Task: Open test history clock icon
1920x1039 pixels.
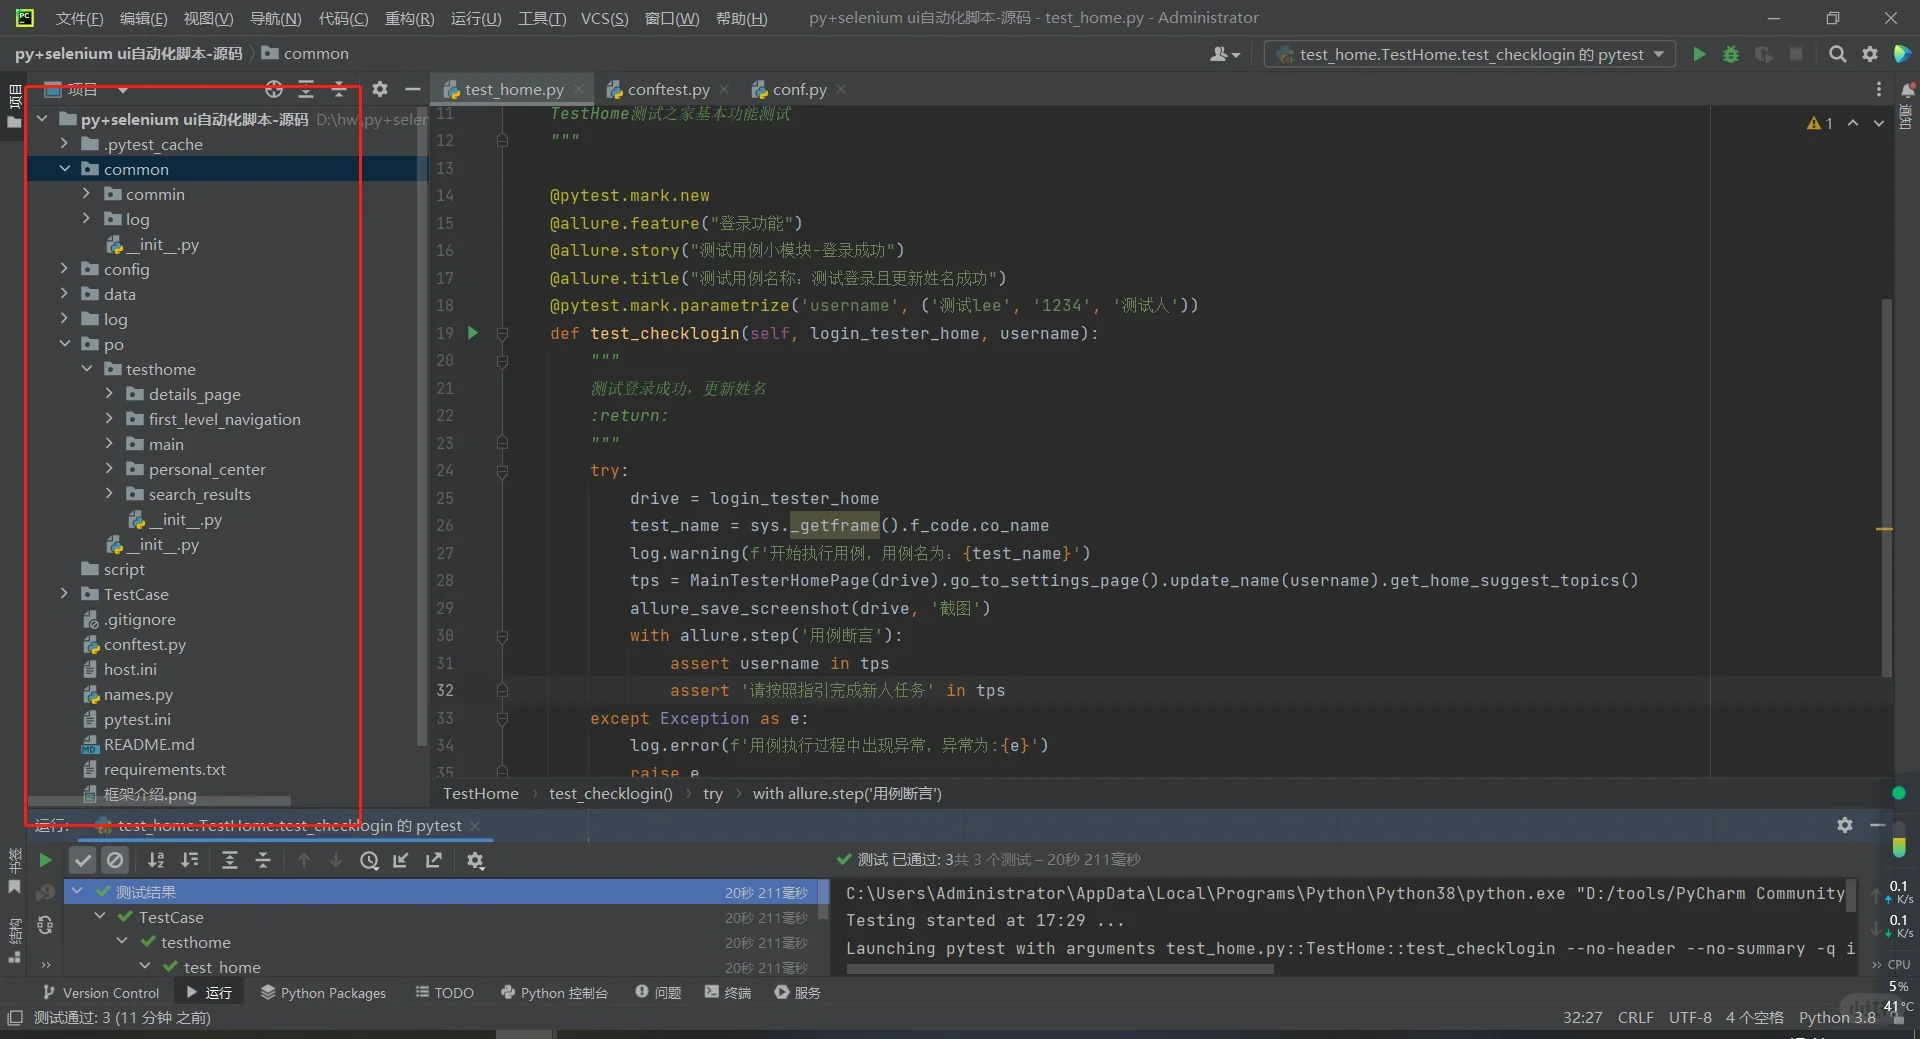Action: (x=369, y=861)
